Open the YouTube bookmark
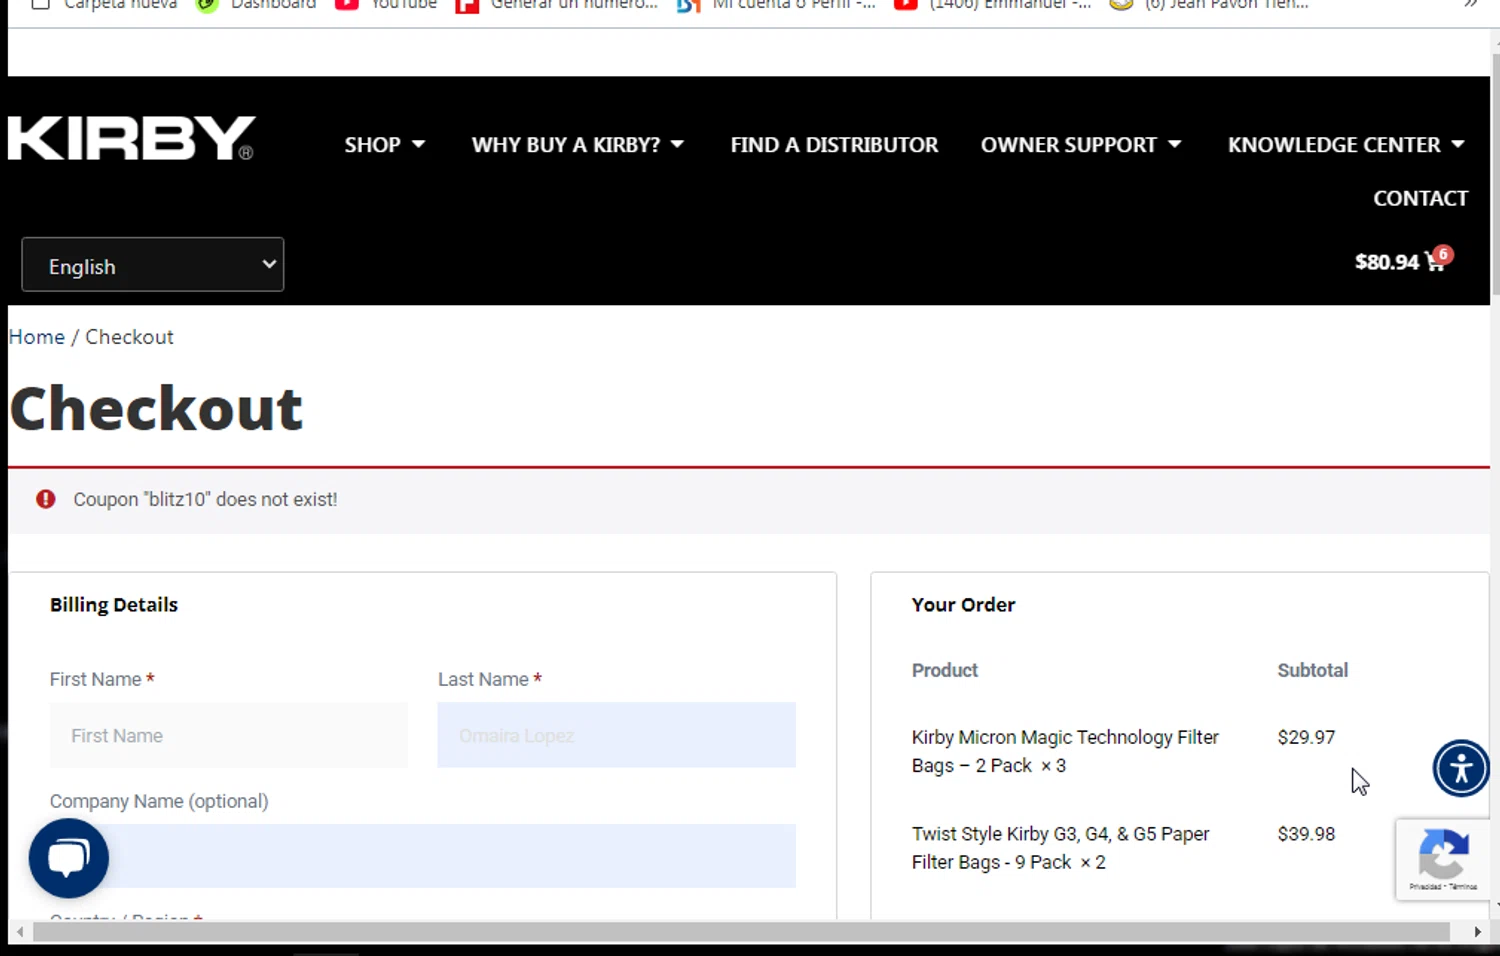Image resolution: width=1500 pixels, height=956 pixels. [387, 4]
